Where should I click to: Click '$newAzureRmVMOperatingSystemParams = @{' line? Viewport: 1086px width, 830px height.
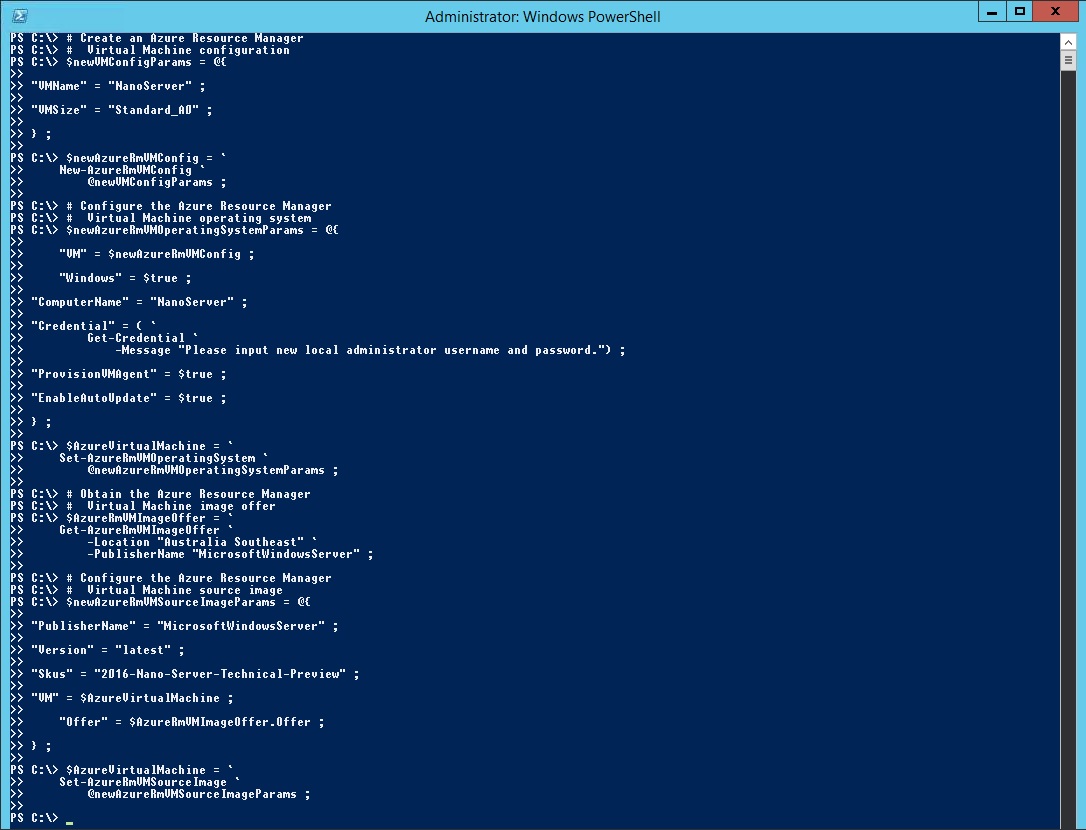click(202, 230)
